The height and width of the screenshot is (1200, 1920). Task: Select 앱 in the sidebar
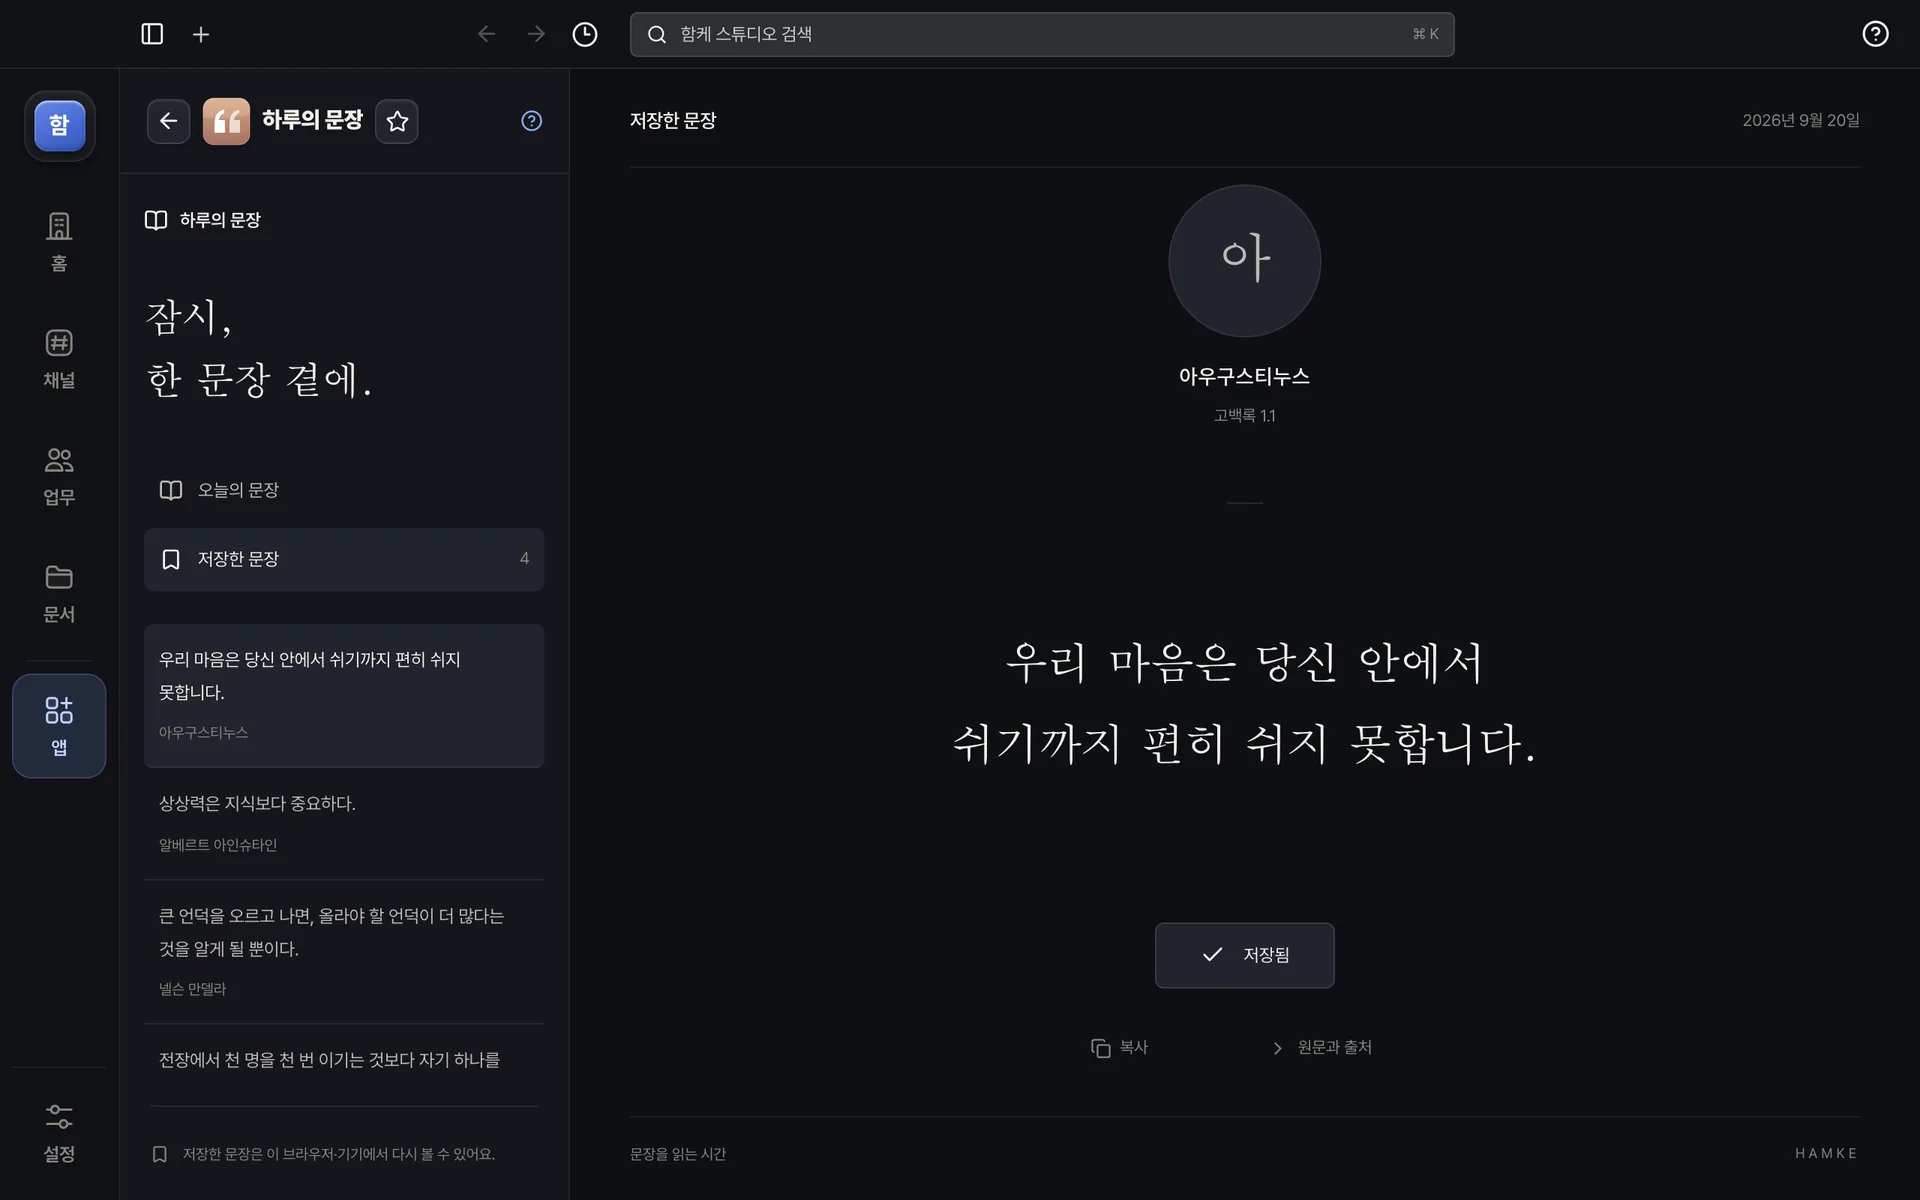59,726
